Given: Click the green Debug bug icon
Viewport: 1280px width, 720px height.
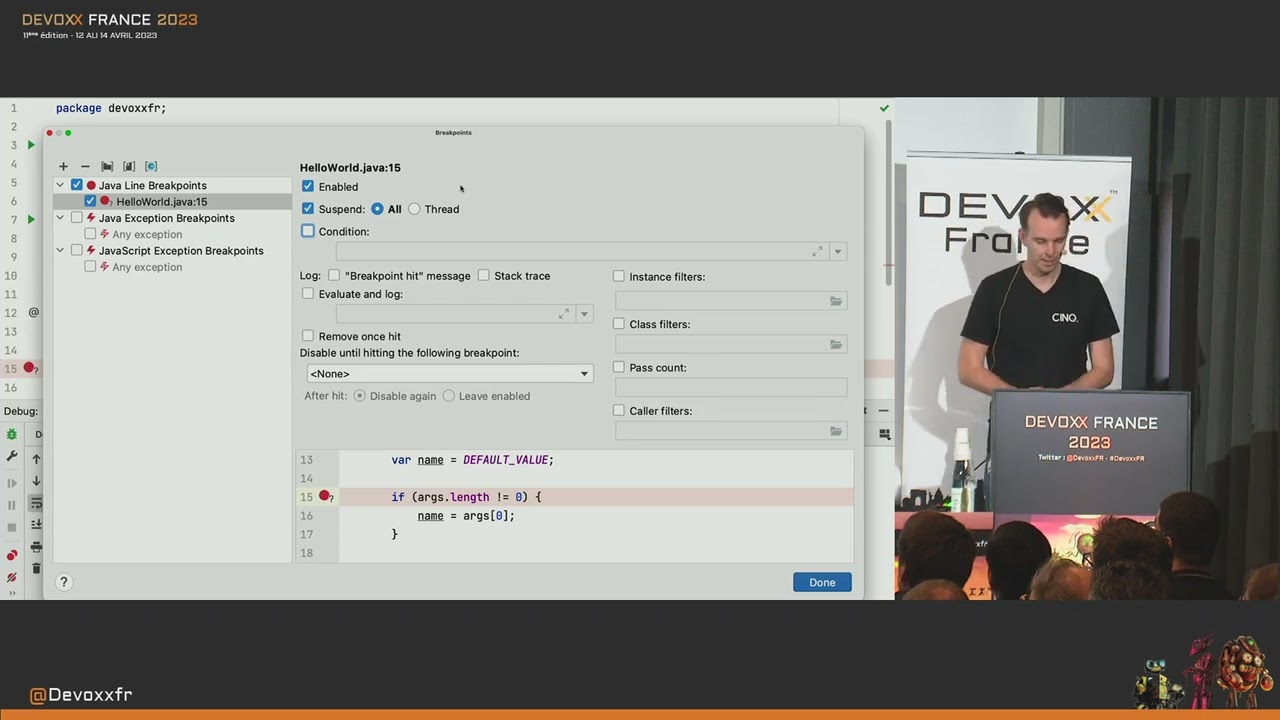Looking at the screenshot, I should coord(12,434).
